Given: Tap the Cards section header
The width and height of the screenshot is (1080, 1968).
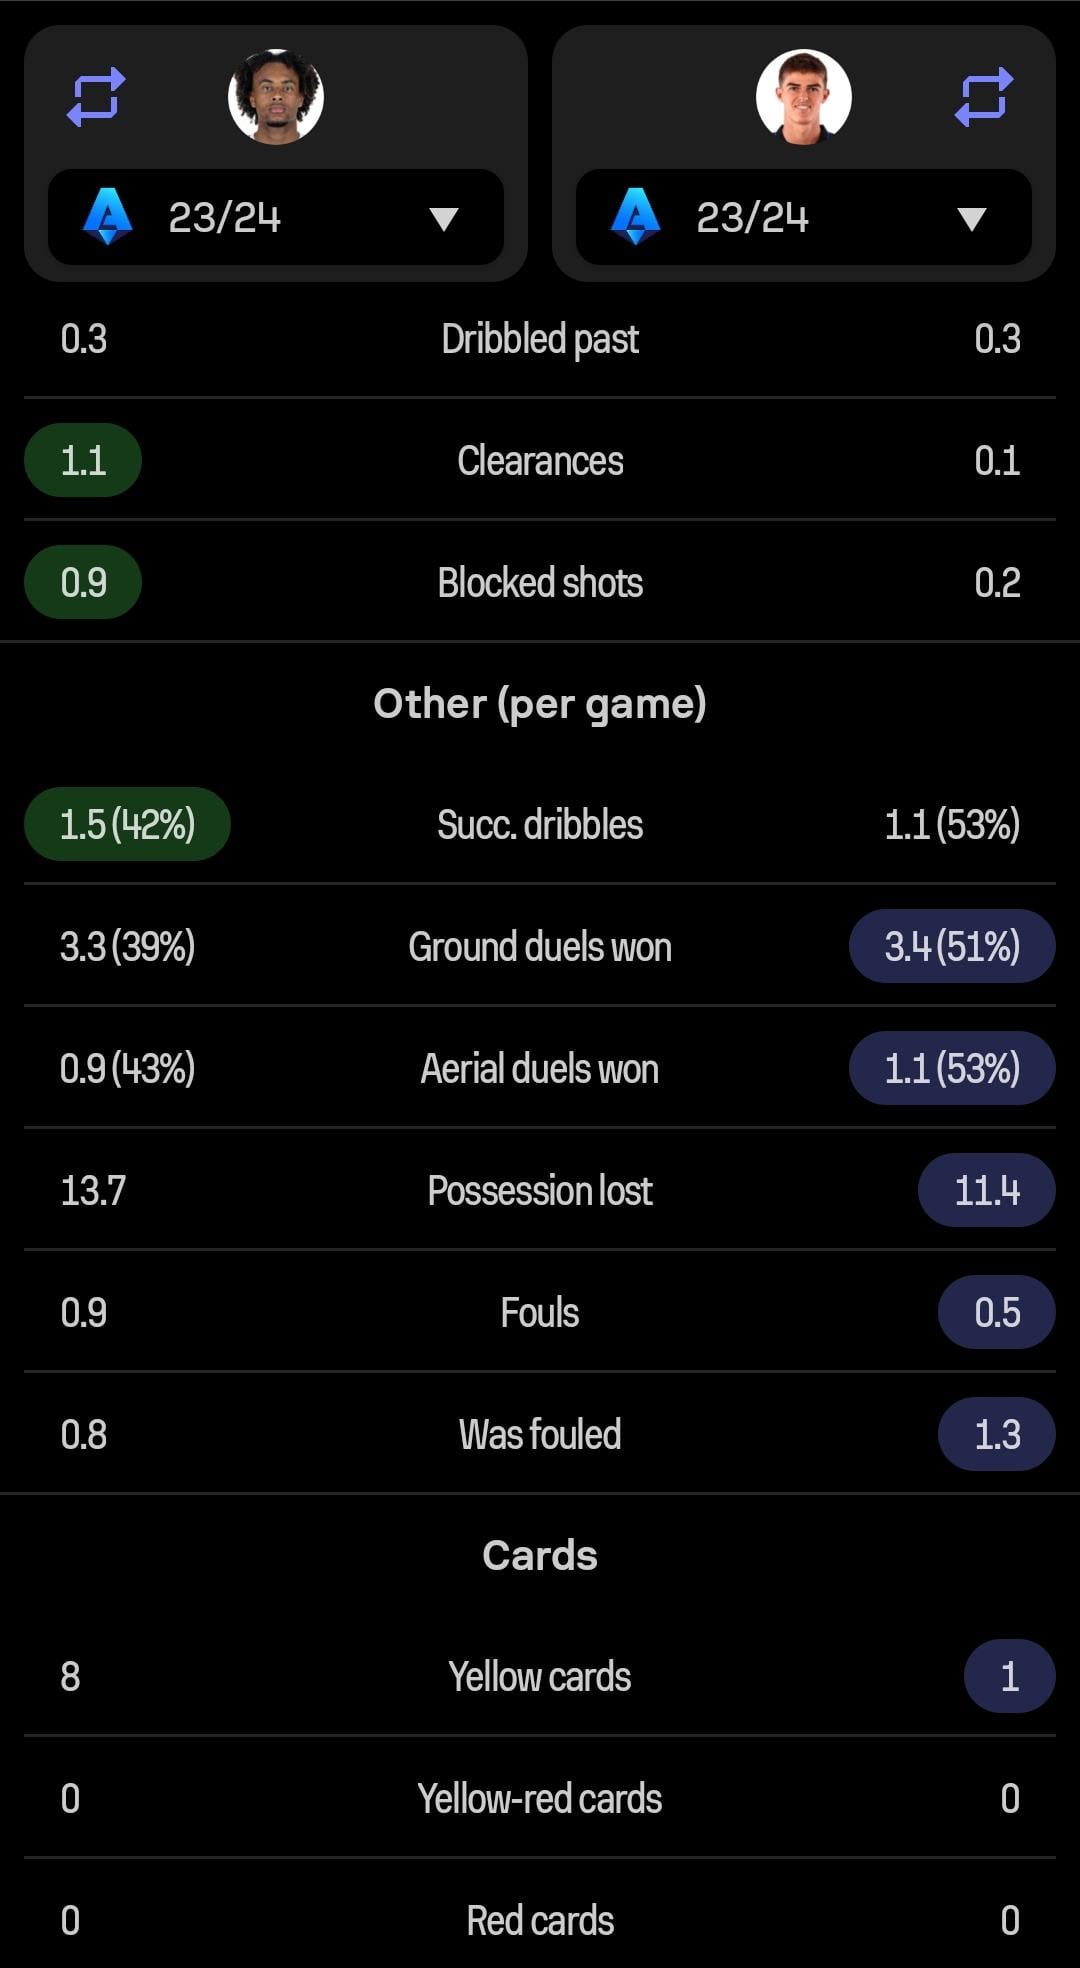Looking at the screenshot, I should pos(540,1556).
